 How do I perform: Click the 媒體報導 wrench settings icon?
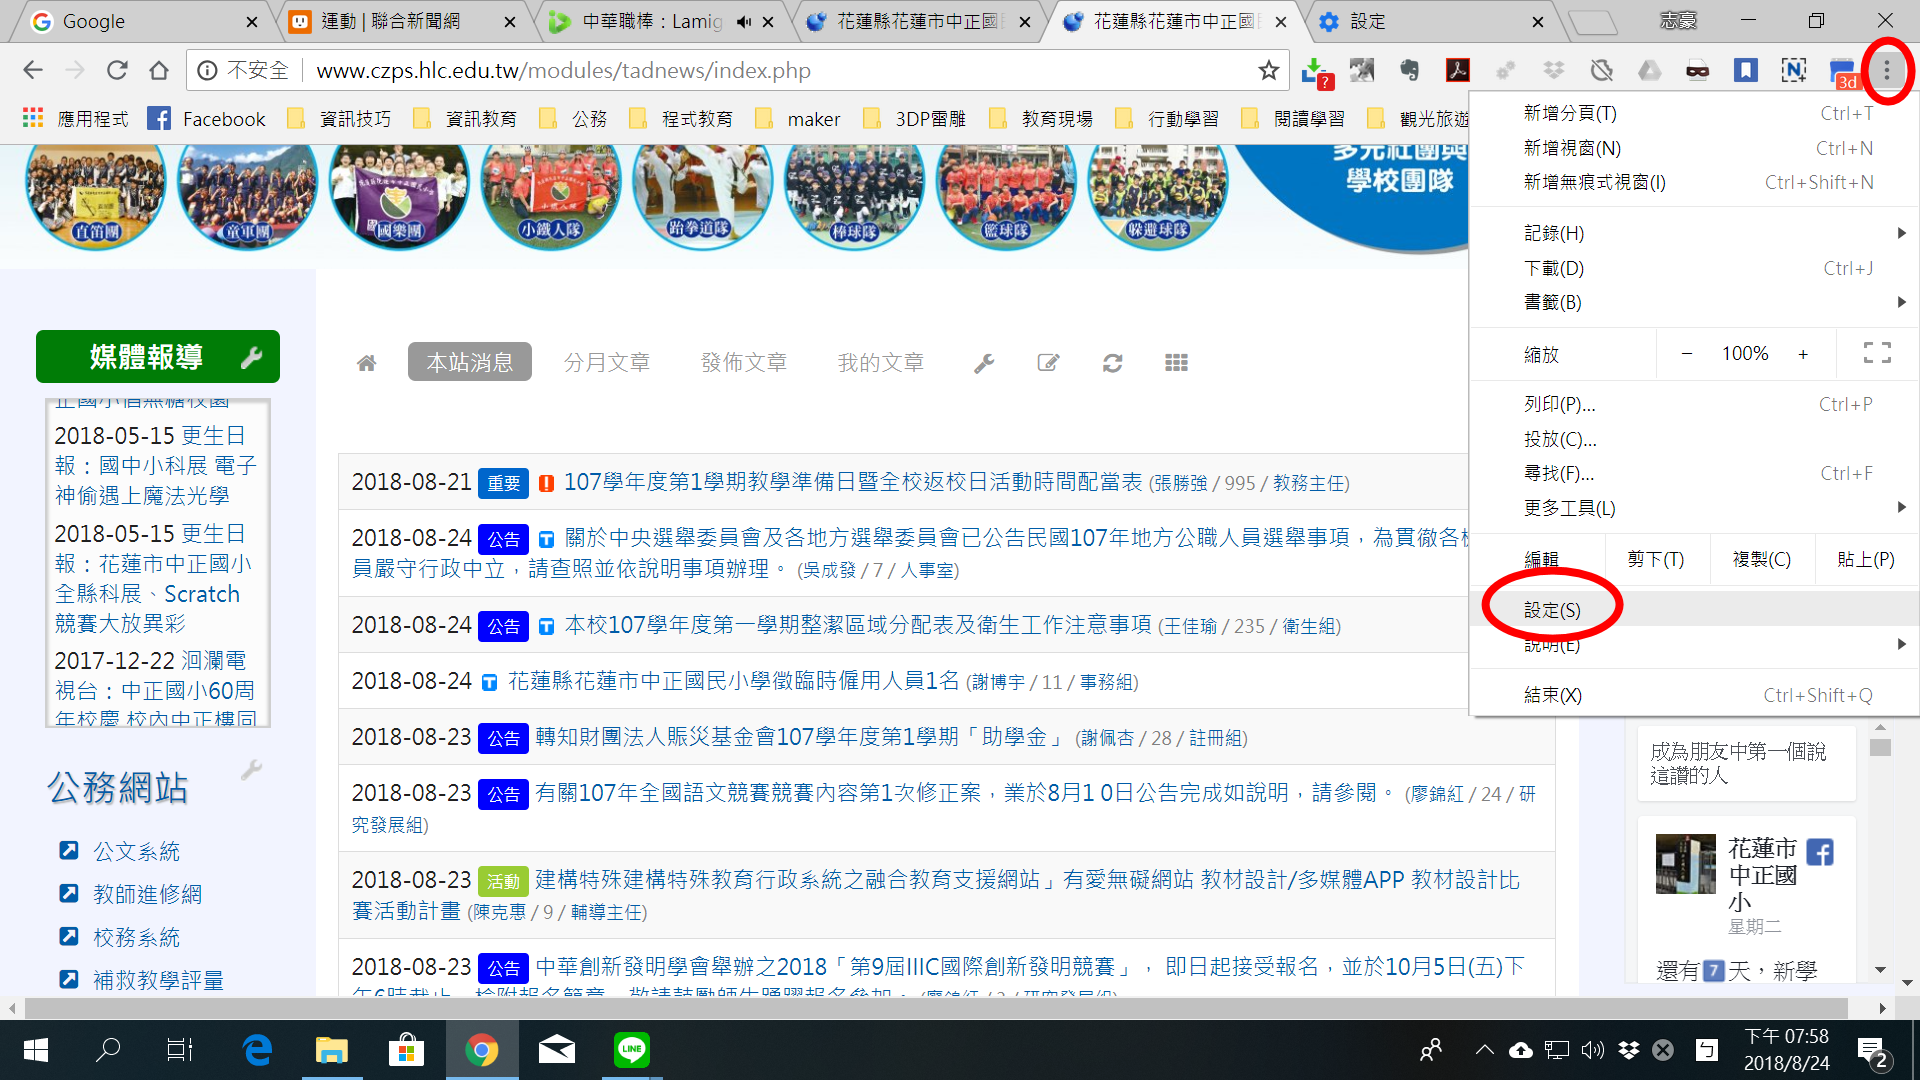click(251, 357)
